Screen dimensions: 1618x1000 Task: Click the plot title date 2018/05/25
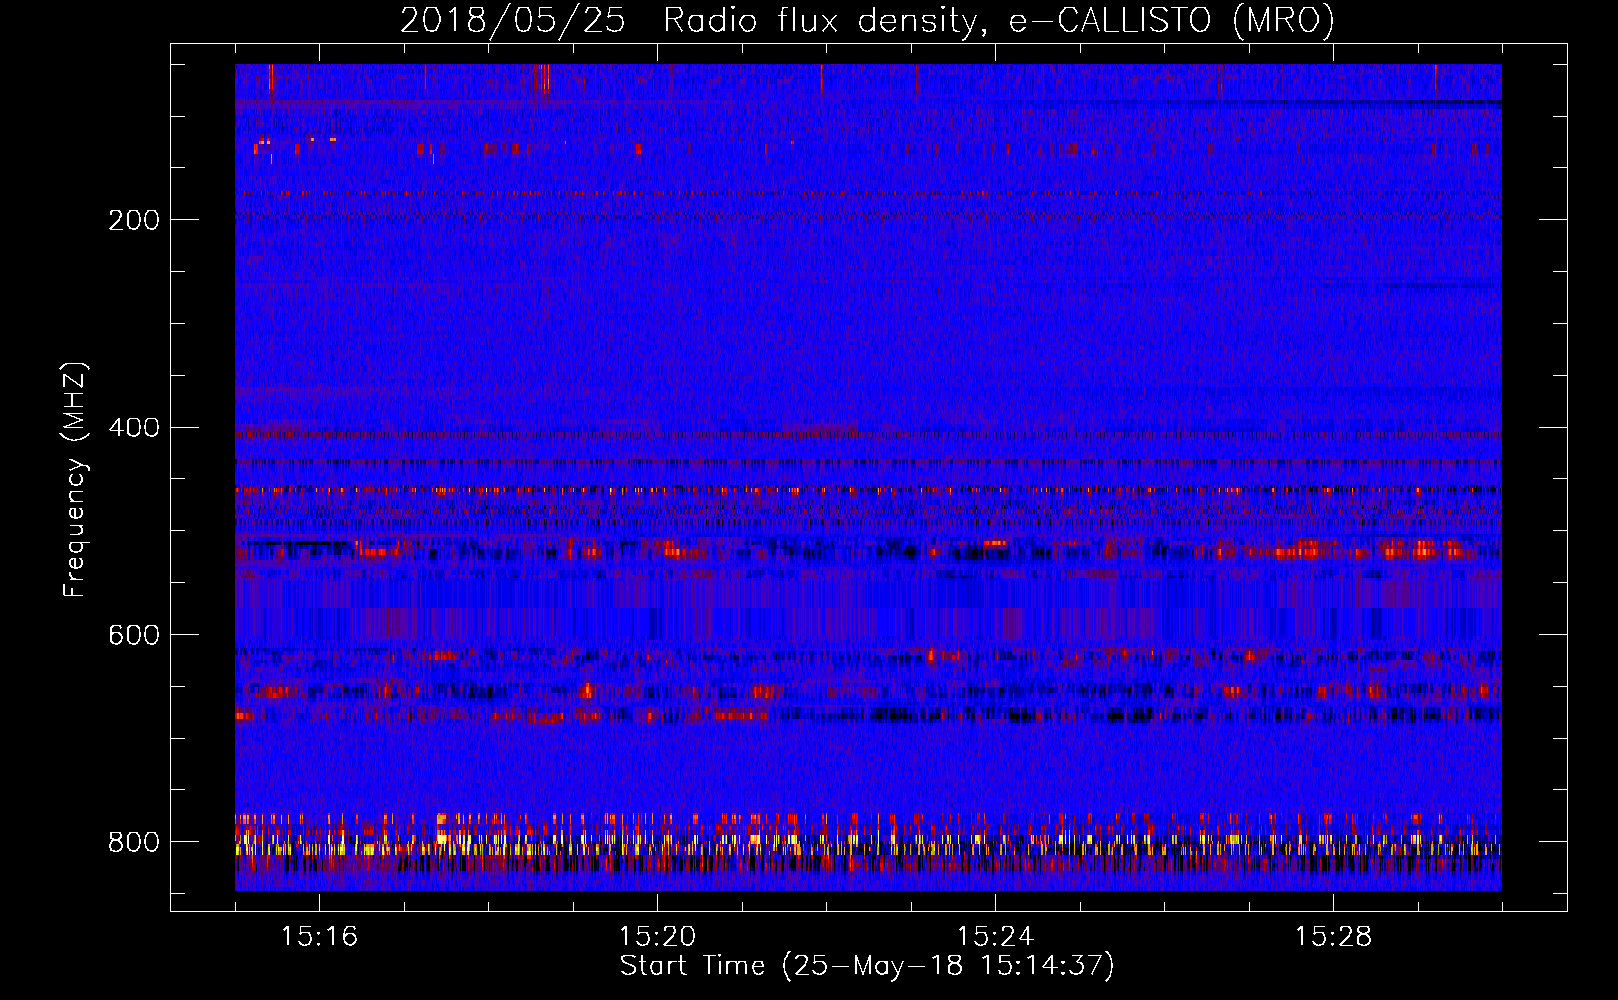(513, 20)
